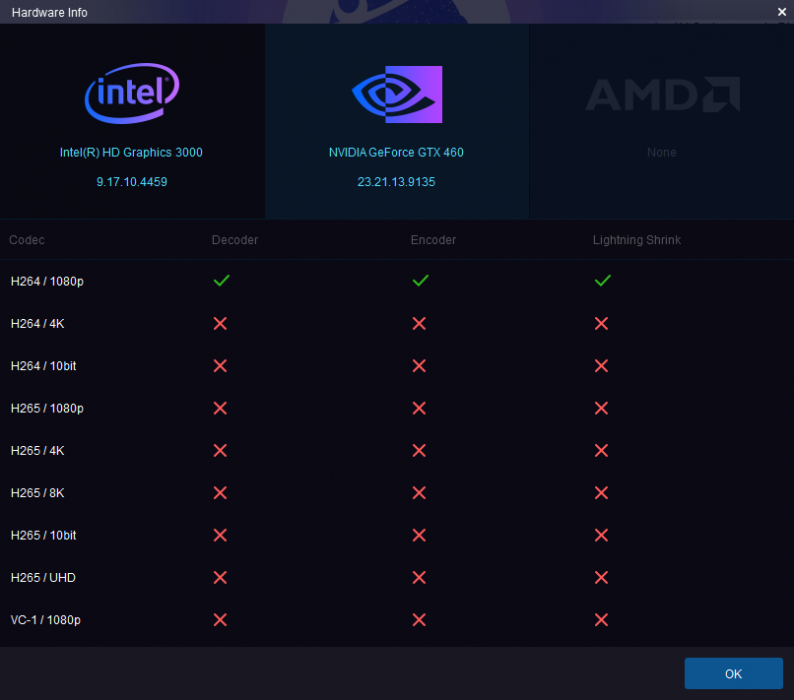The width and height of the screenshot is (794, 700).
Task: Click the greyed-out AMD logo
Action: point(662,95)
